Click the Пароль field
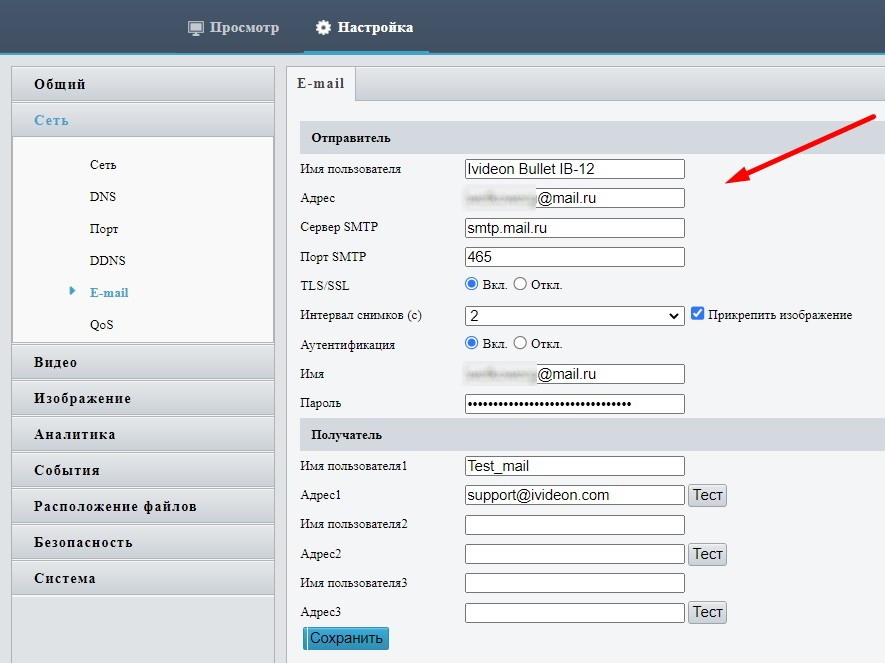Viewport: 885px width, 663px height. 575,404
